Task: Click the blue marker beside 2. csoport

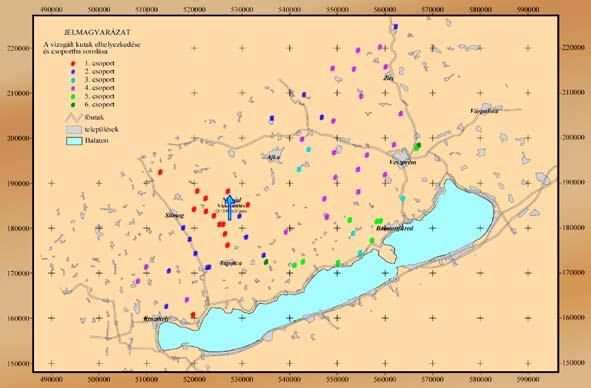Action: click(73, 72)
